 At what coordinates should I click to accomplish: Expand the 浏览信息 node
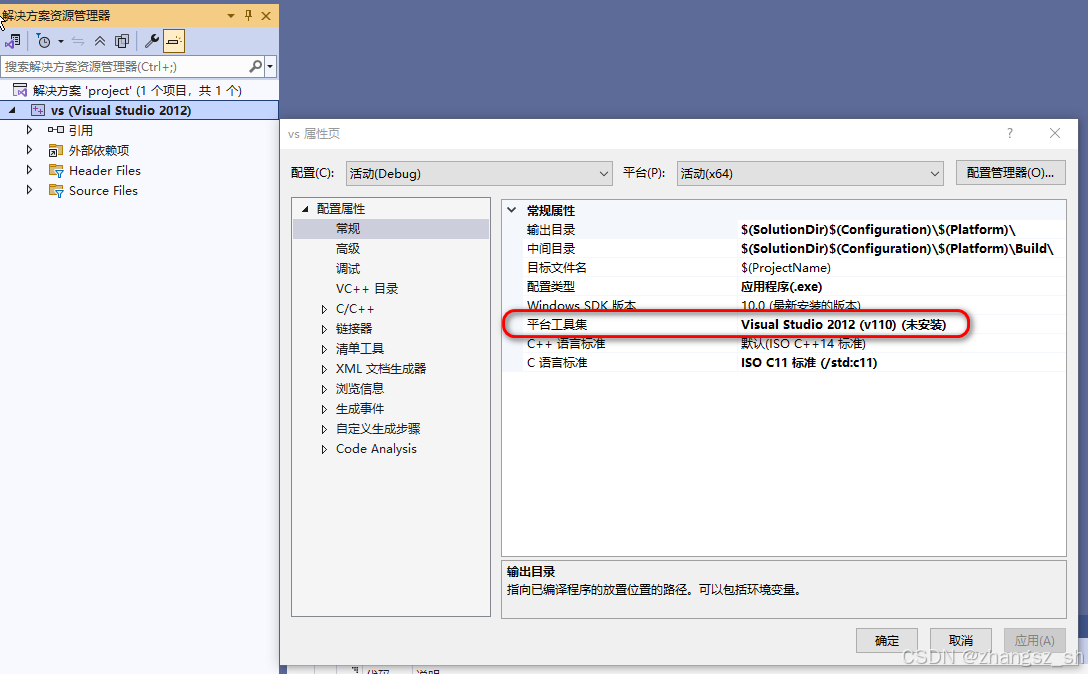click(324, 389)
